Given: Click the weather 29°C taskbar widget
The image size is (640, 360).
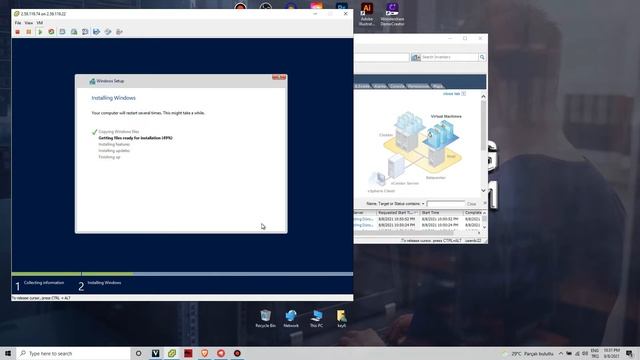Looking at the screenshot, I should tap(529, 353).
